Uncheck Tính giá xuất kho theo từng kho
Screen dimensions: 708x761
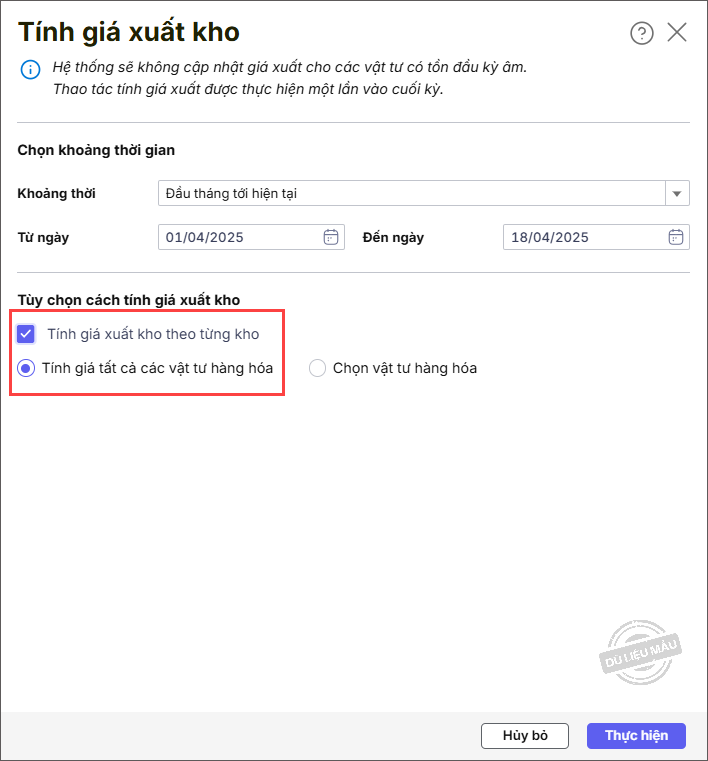(27, 334)
